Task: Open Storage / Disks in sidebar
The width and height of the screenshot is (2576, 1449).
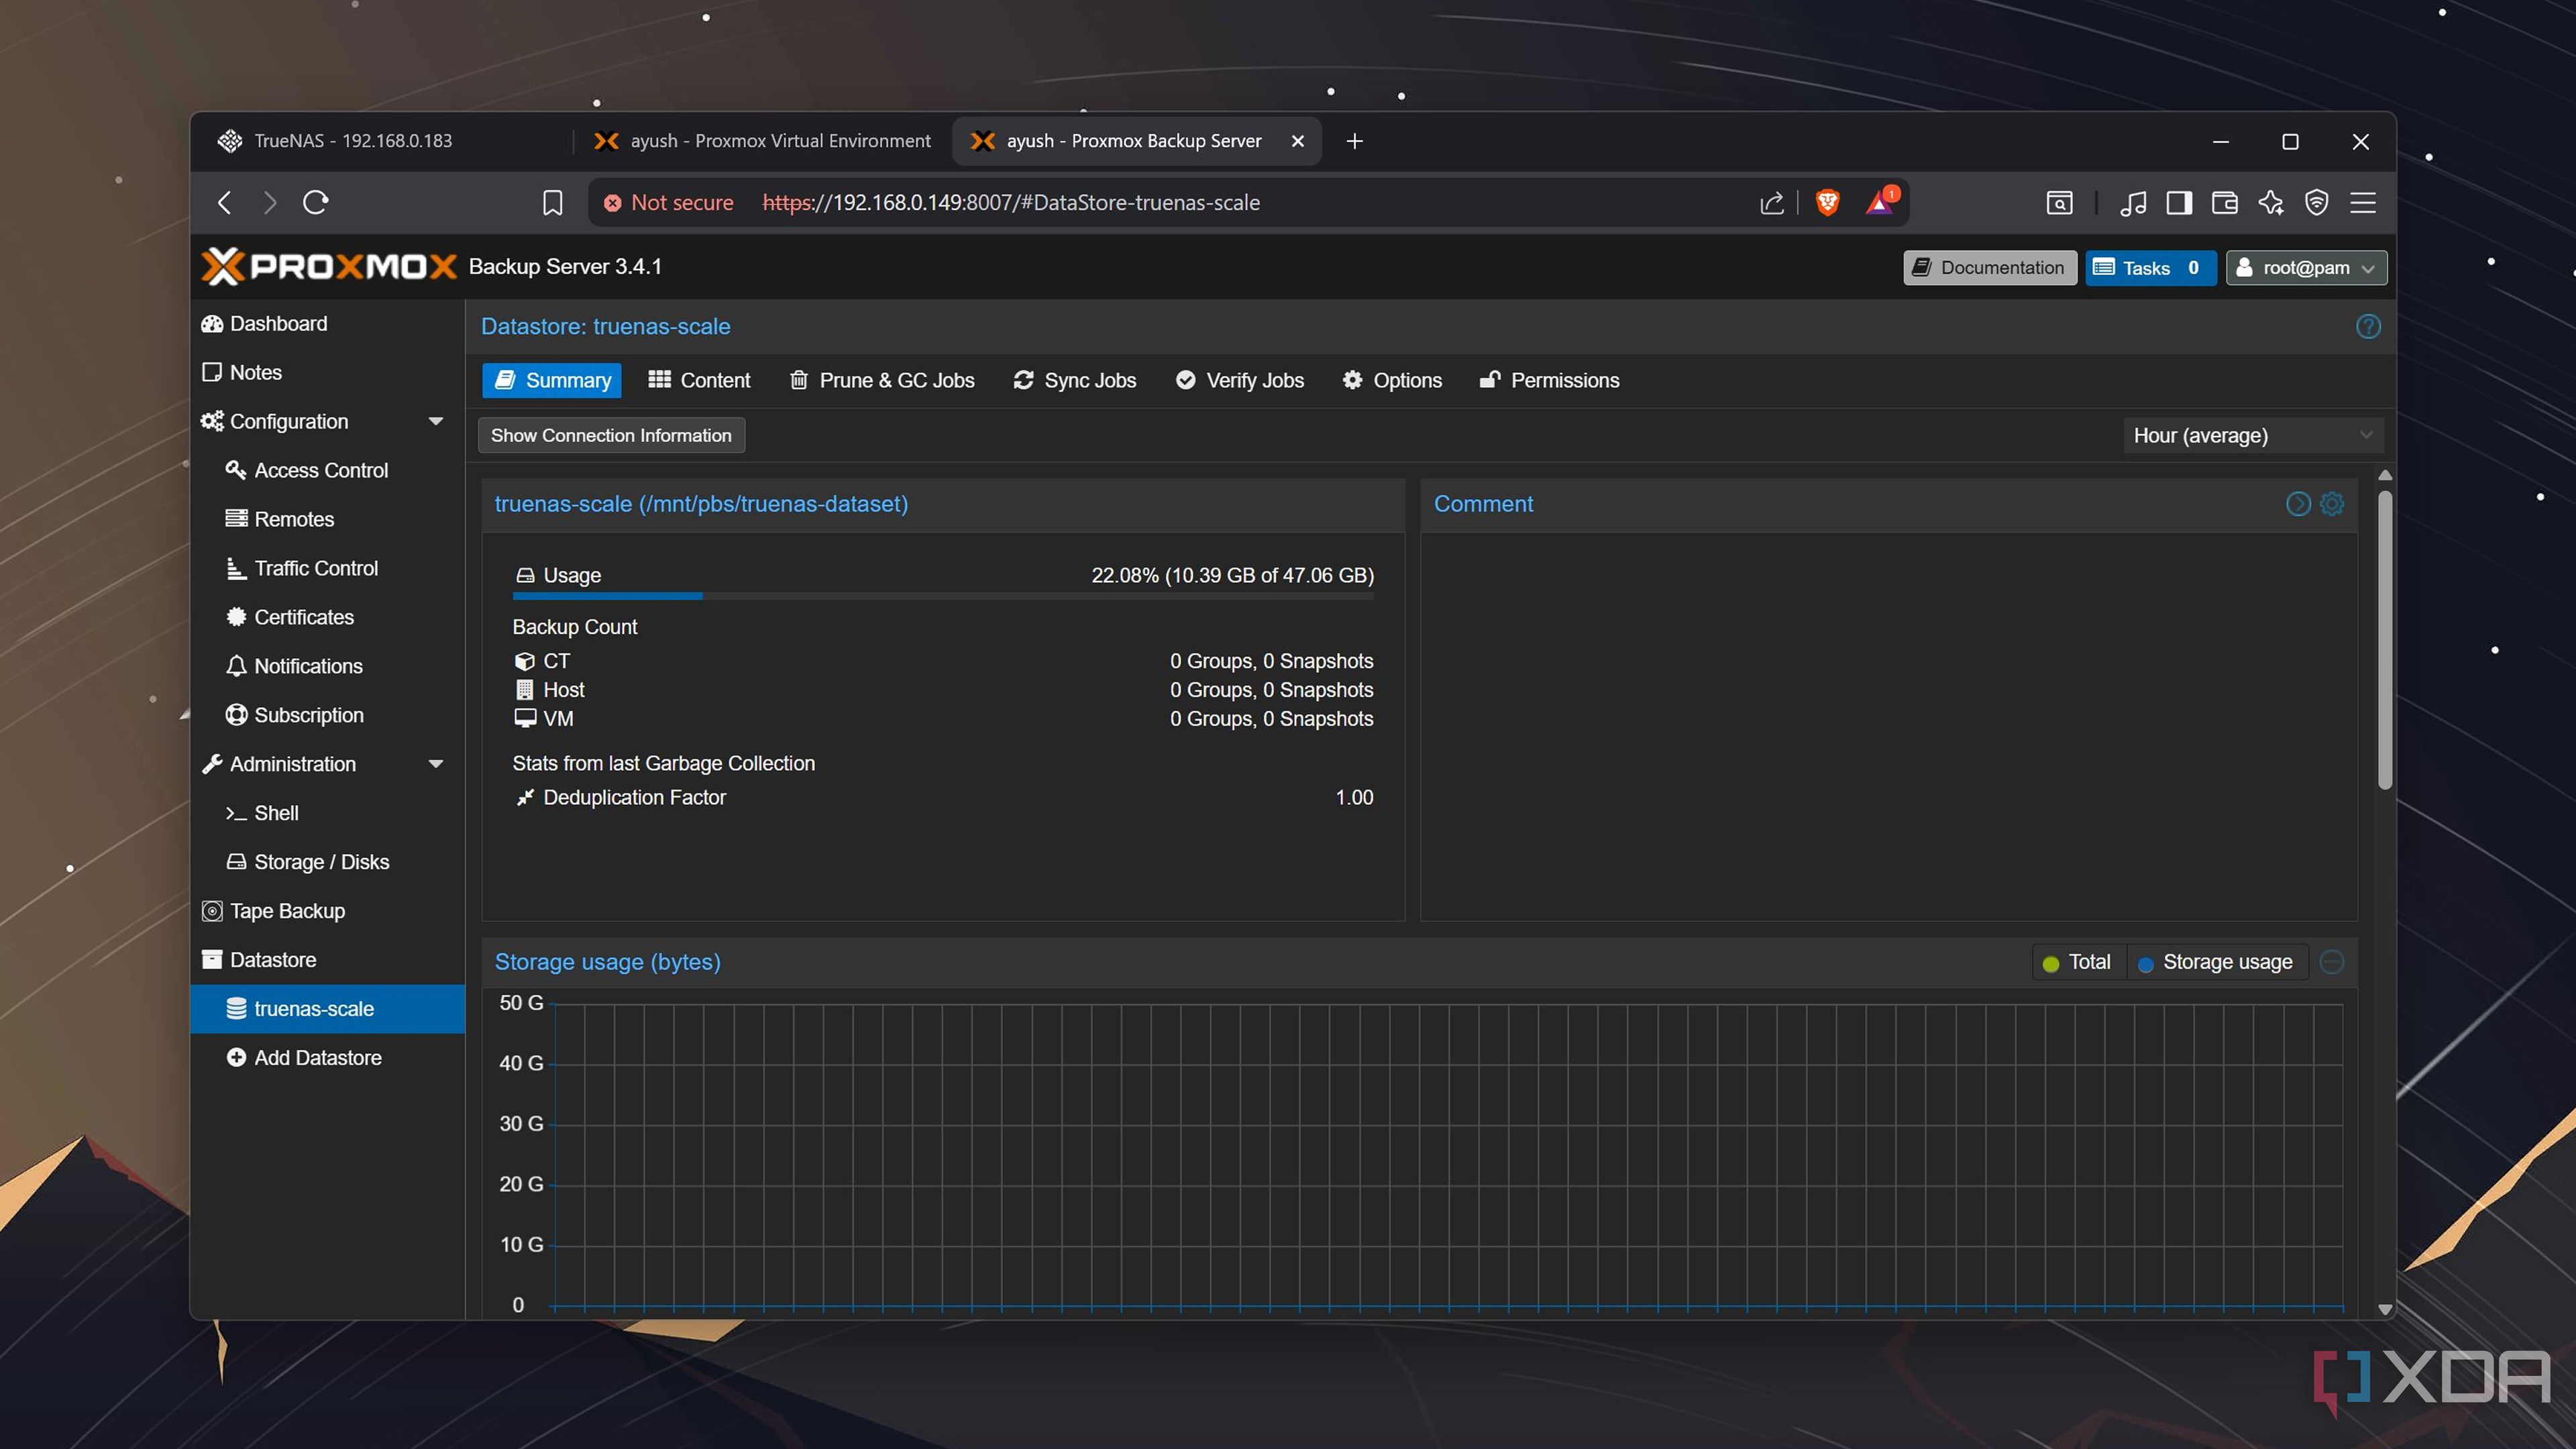Action: [328, 861]
